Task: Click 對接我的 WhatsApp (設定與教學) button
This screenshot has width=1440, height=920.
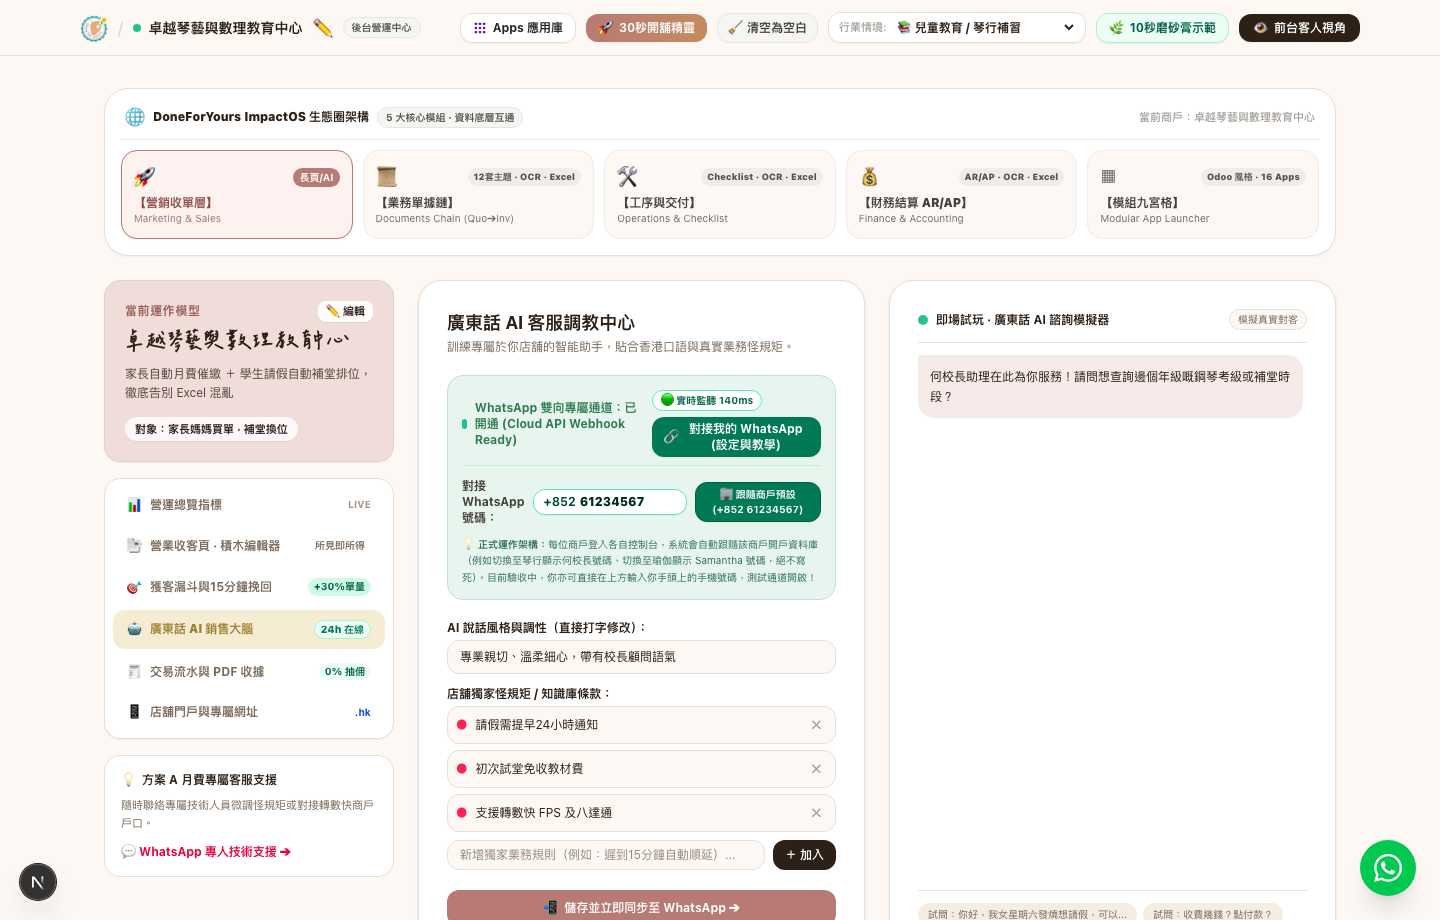Action: pos(736,437)
